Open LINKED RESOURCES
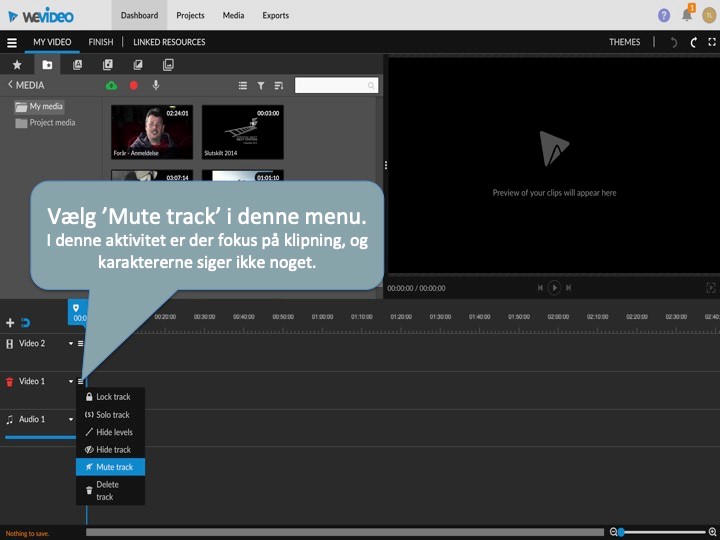 pyautogui.click(x=169, y=42)
